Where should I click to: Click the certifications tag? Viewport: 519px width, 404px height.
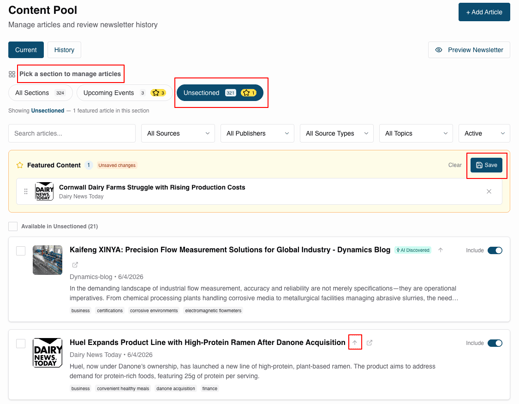110,311
